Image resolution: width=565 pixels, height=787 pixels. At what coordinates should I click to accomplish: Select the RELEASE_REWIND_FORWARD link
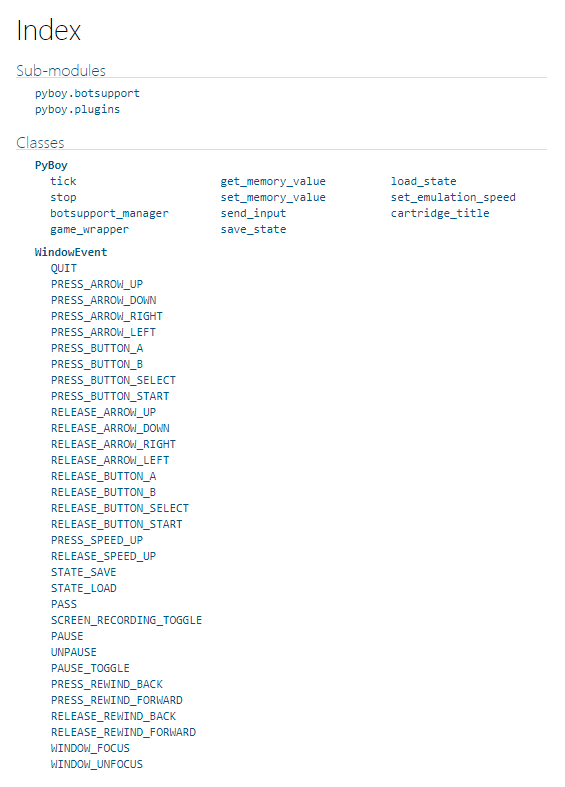123,732
